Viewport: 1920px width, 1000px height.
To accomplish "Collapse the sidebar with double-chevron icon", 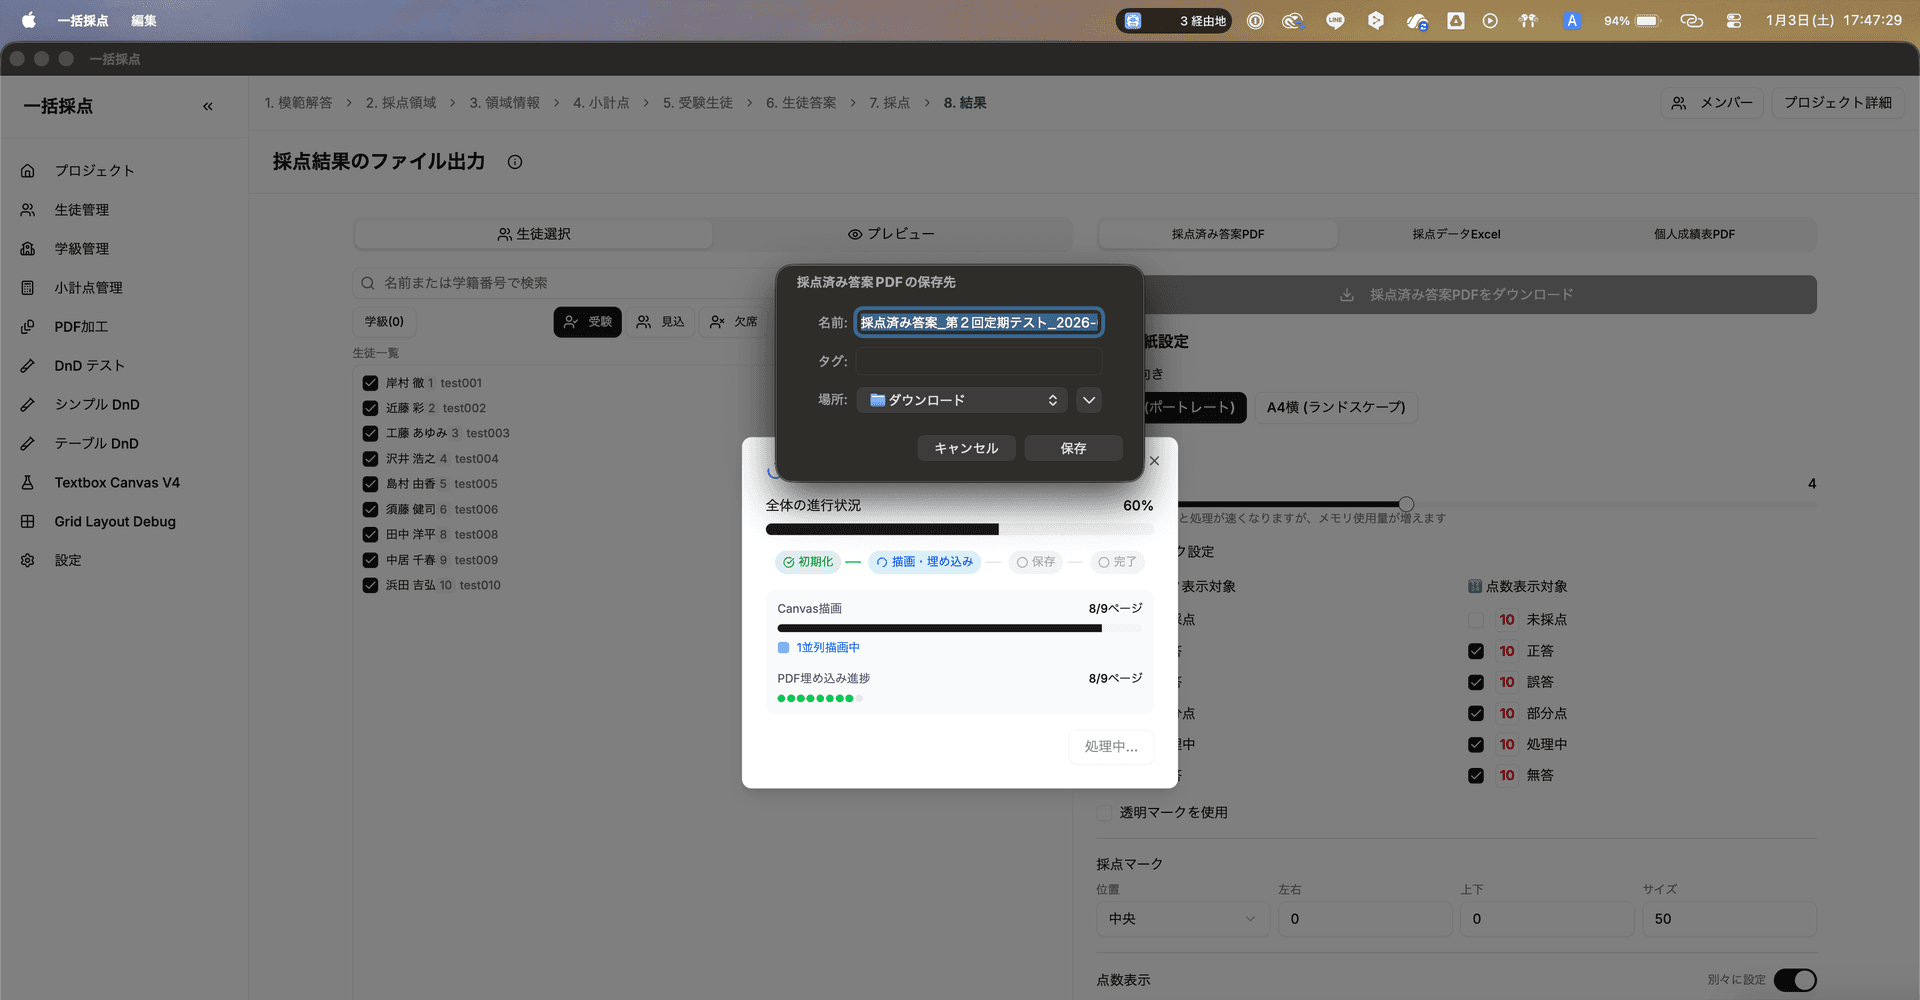I will click(x=208, y=106).
